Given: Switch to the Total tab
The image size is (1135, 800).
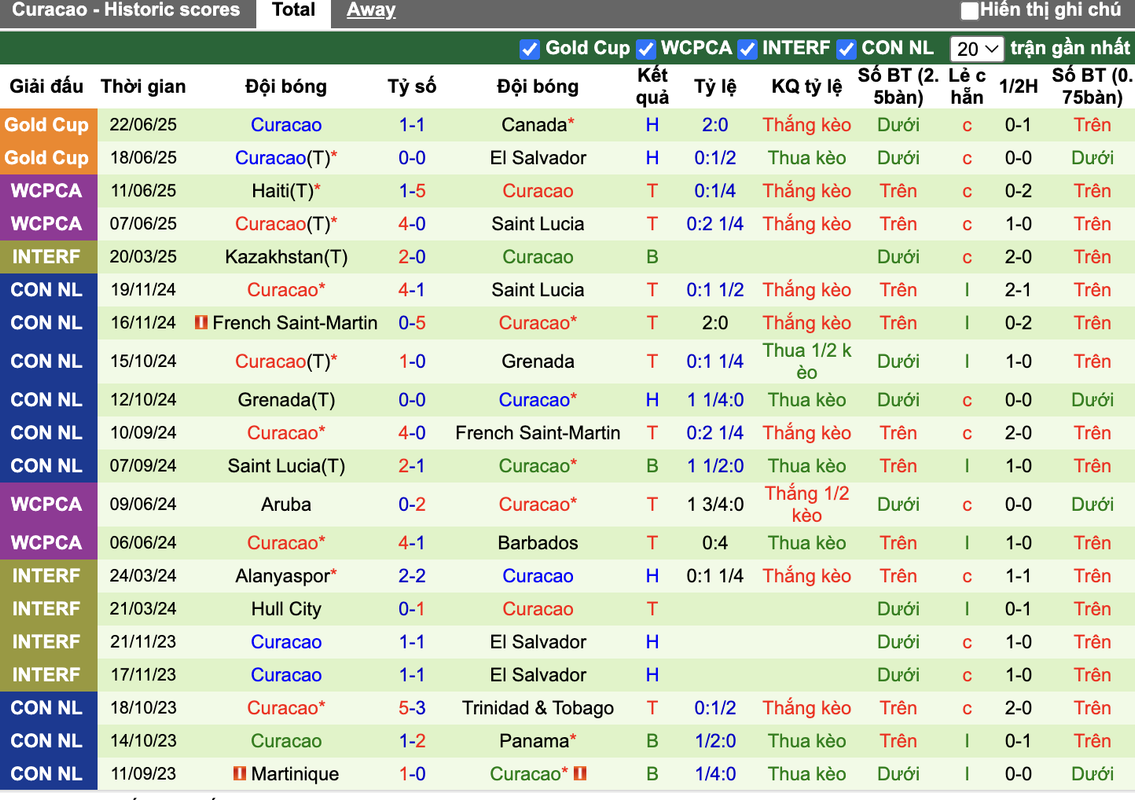Looking at the screenshot, I should coord(293,10).
